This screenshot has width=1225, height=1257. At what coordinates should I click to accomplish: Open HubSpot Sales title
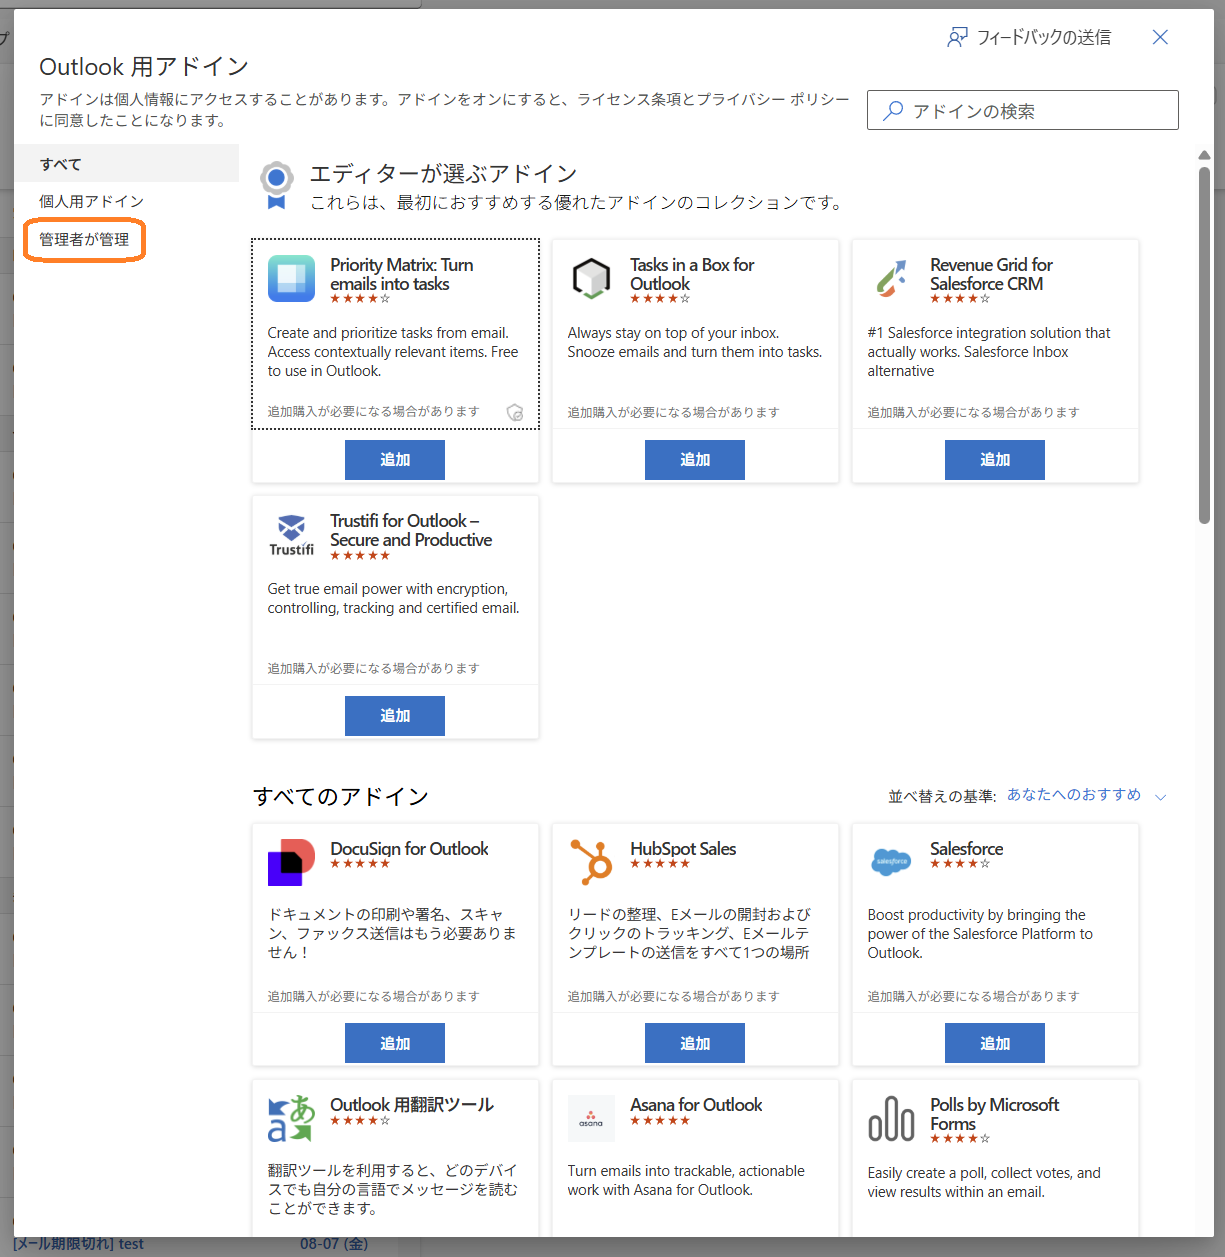coord(683,849)
